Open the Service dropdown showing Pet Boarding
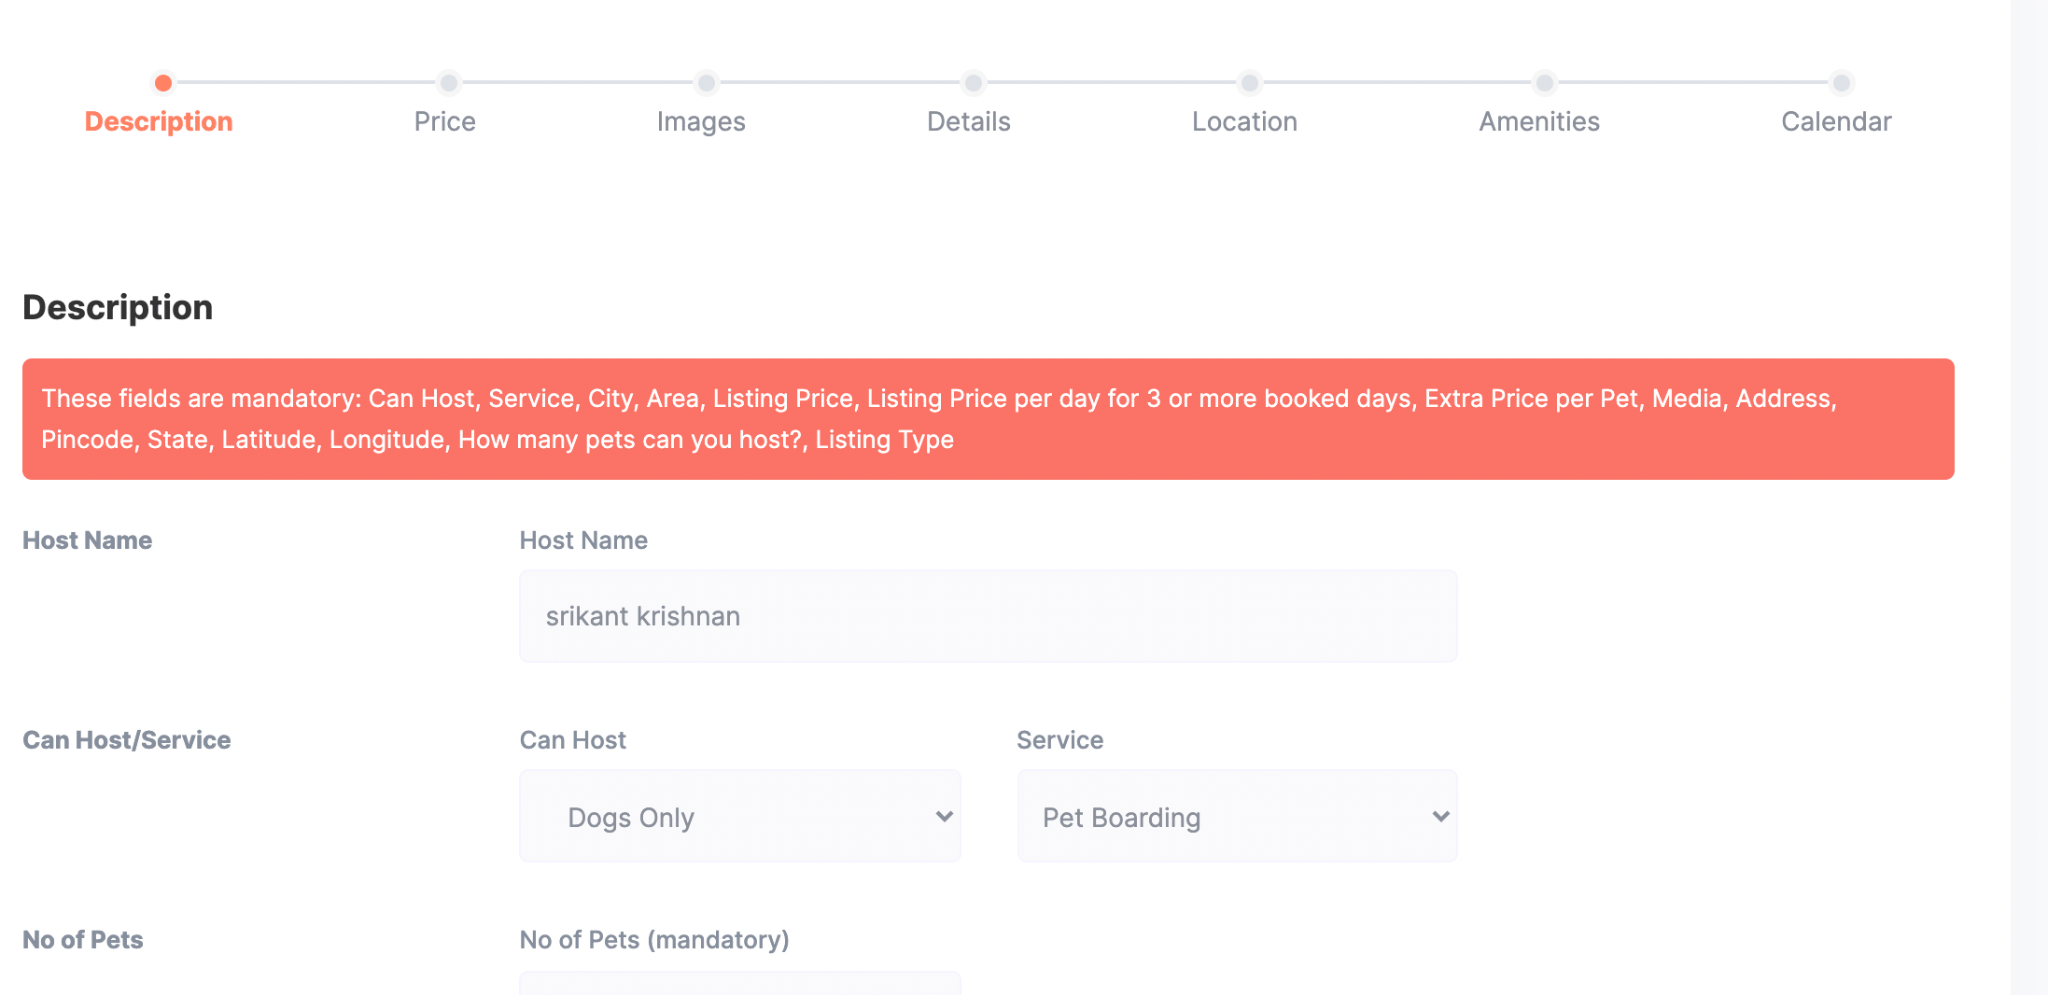The width and height of the screenshot is (2048, 995). coord(1237,816)
